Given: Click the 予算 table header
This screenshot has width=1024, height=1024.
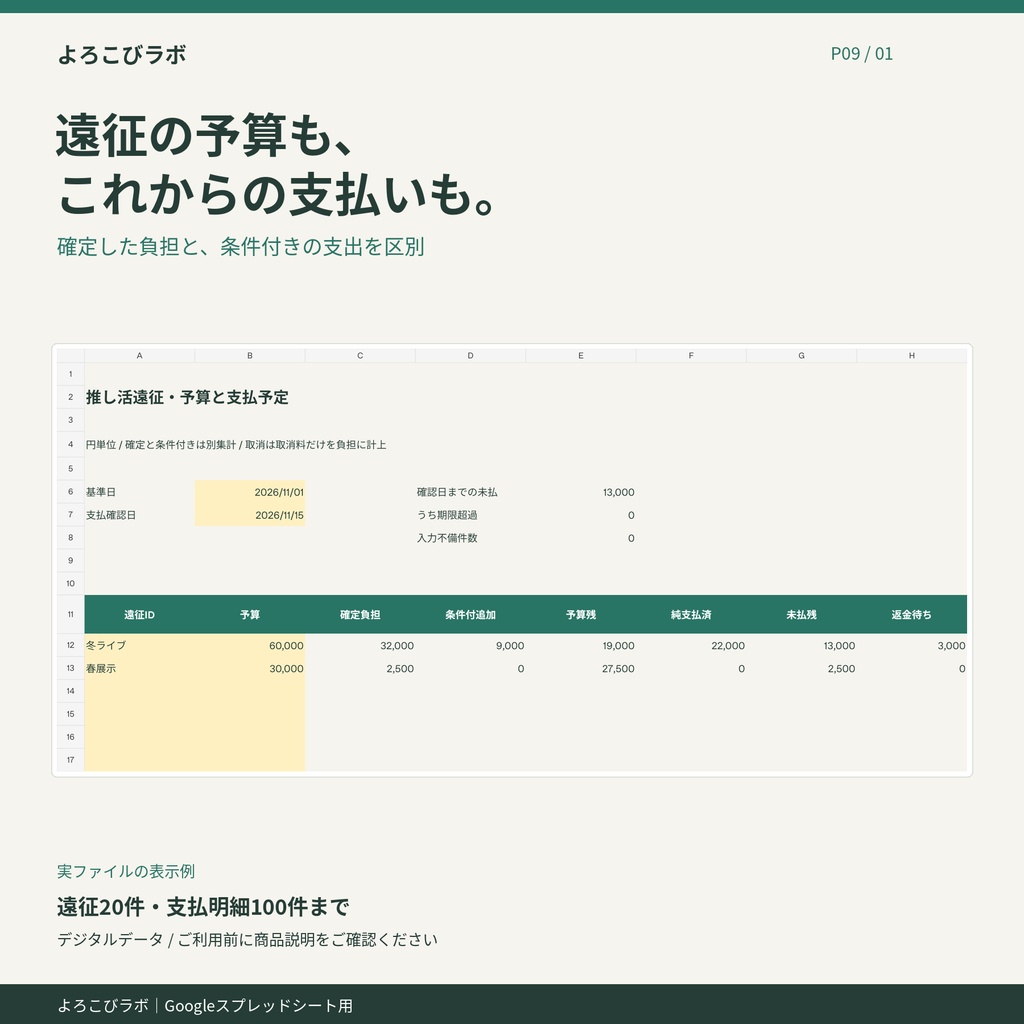Looking at the screenshot, I should click(x=249, y=615).
